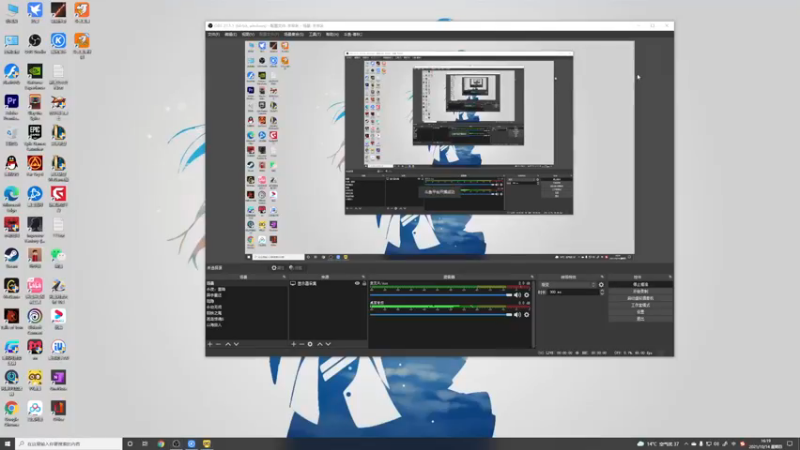Move selected source up
This screenshot has height=450, width=800.
tap(320, 344)
